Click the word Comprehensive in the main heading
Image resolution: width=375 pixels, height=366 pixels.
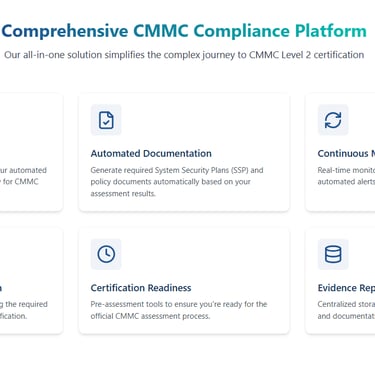point(65,31)
